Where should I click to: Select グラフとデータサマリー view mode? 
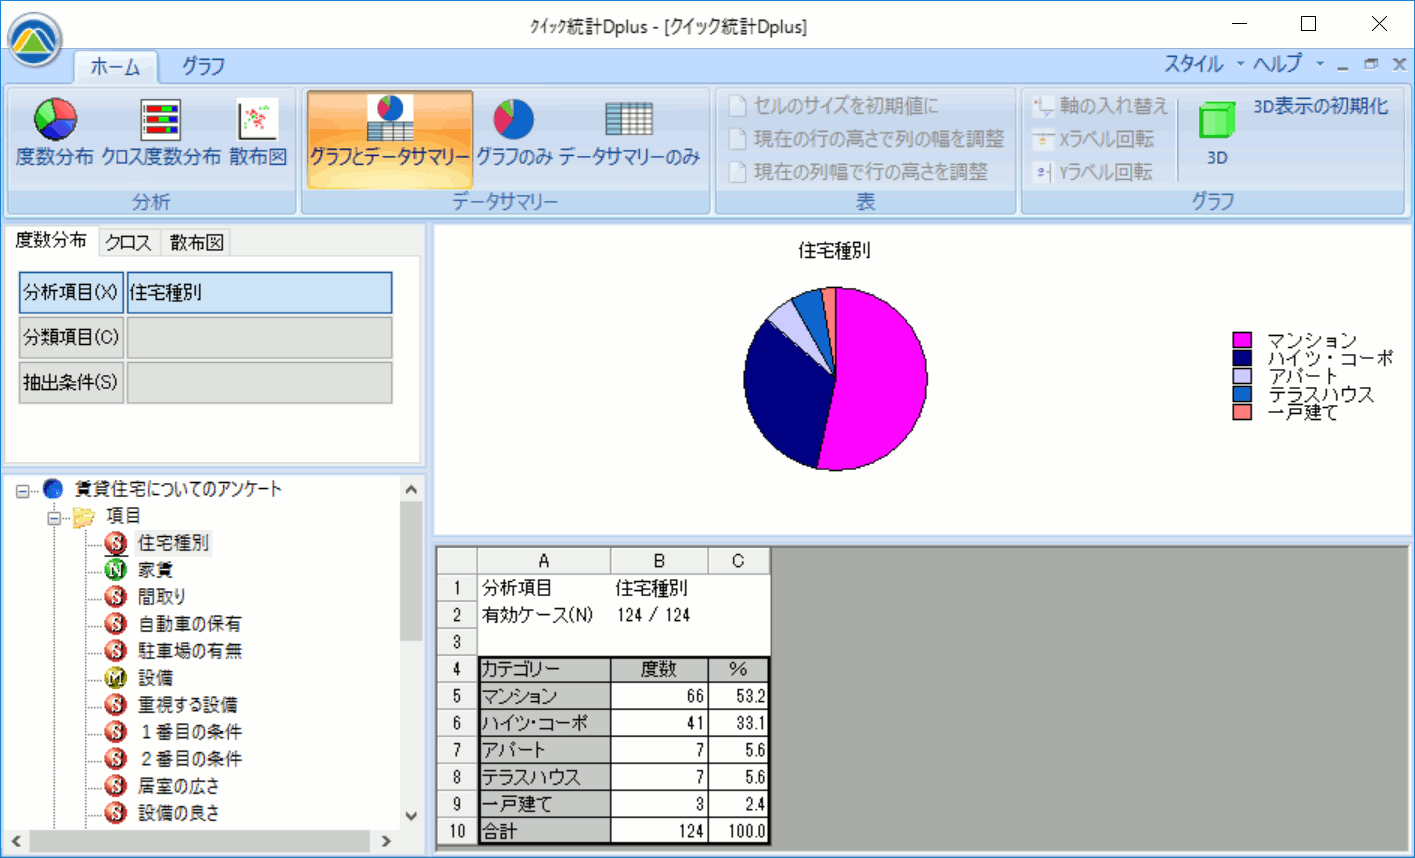390,140
